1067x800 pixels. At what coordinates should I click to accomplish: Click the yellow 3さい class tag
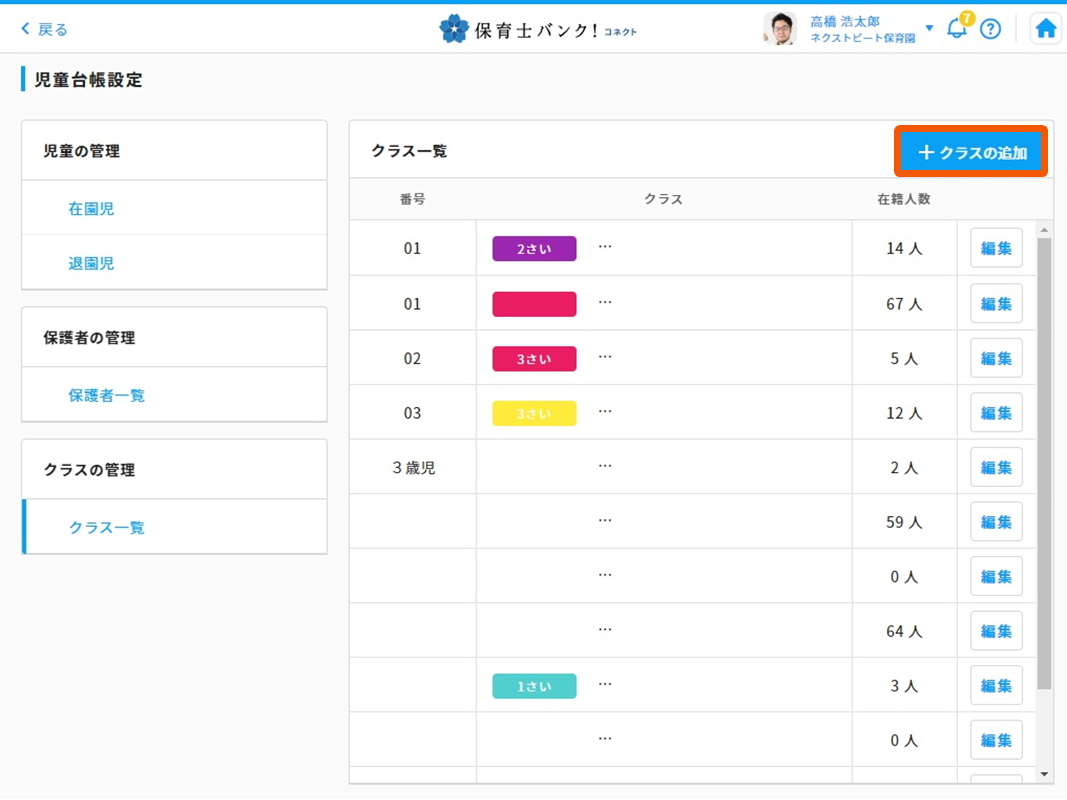(534, 413)
